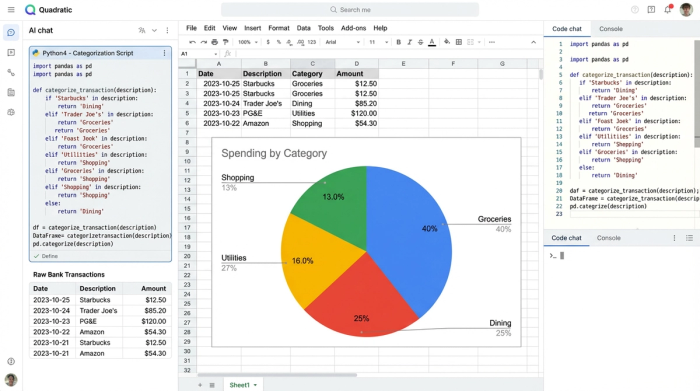Toggle bold formatting
Viewport: 700px width, 391px height.
tap(398, 42)
